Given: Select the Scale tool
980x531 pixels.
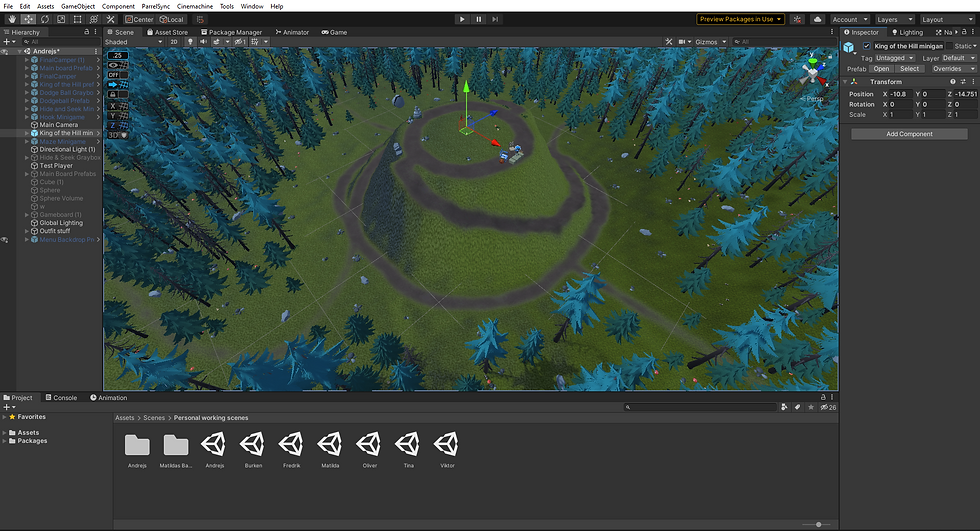Looking at the screenshot, I should pyautogui.click(x=61, y=19).
